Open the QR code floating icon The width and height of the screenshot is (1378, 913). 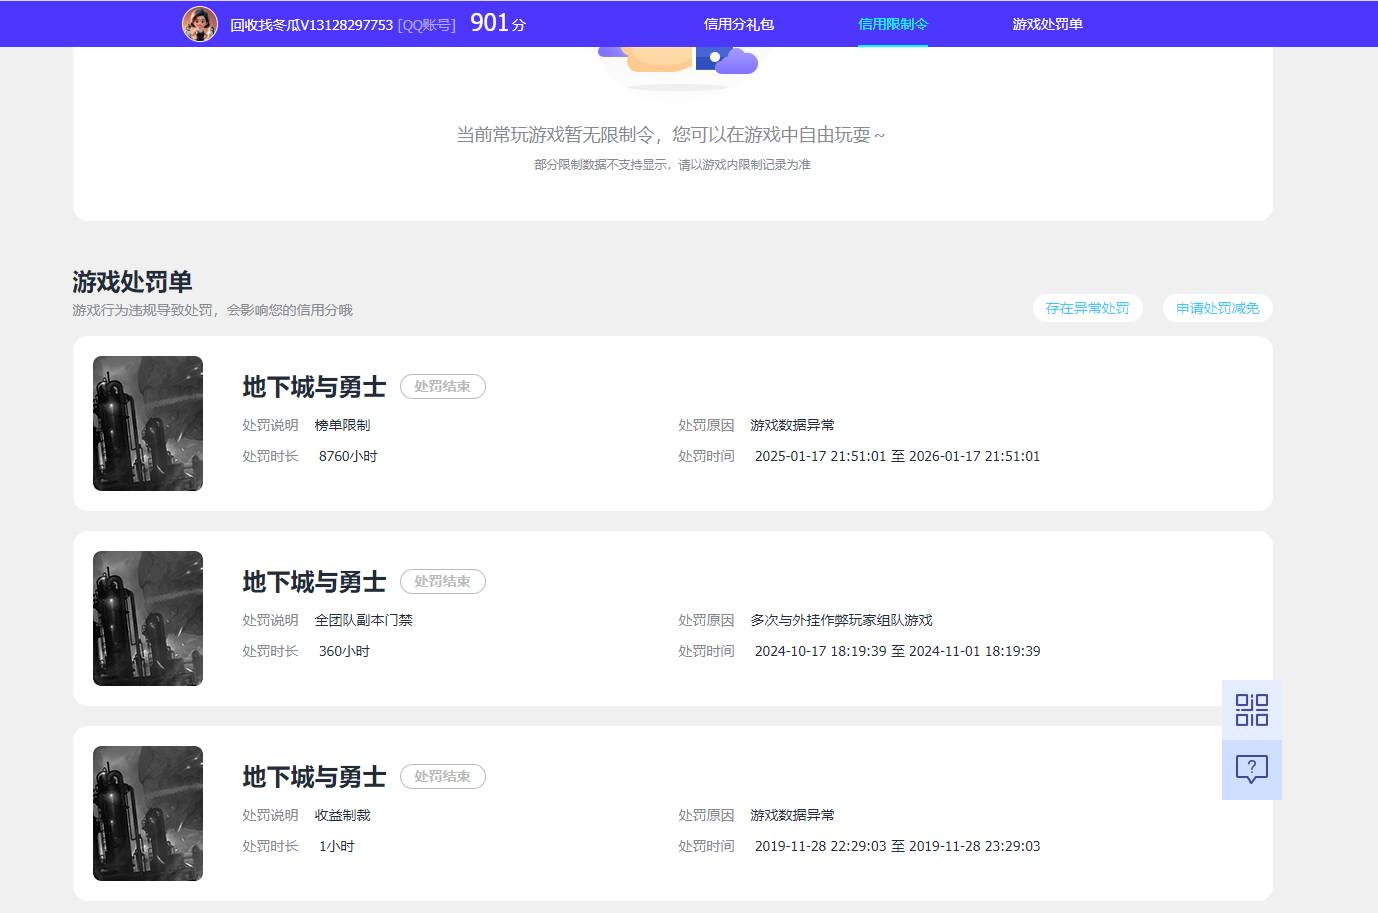coord(1251,710)
